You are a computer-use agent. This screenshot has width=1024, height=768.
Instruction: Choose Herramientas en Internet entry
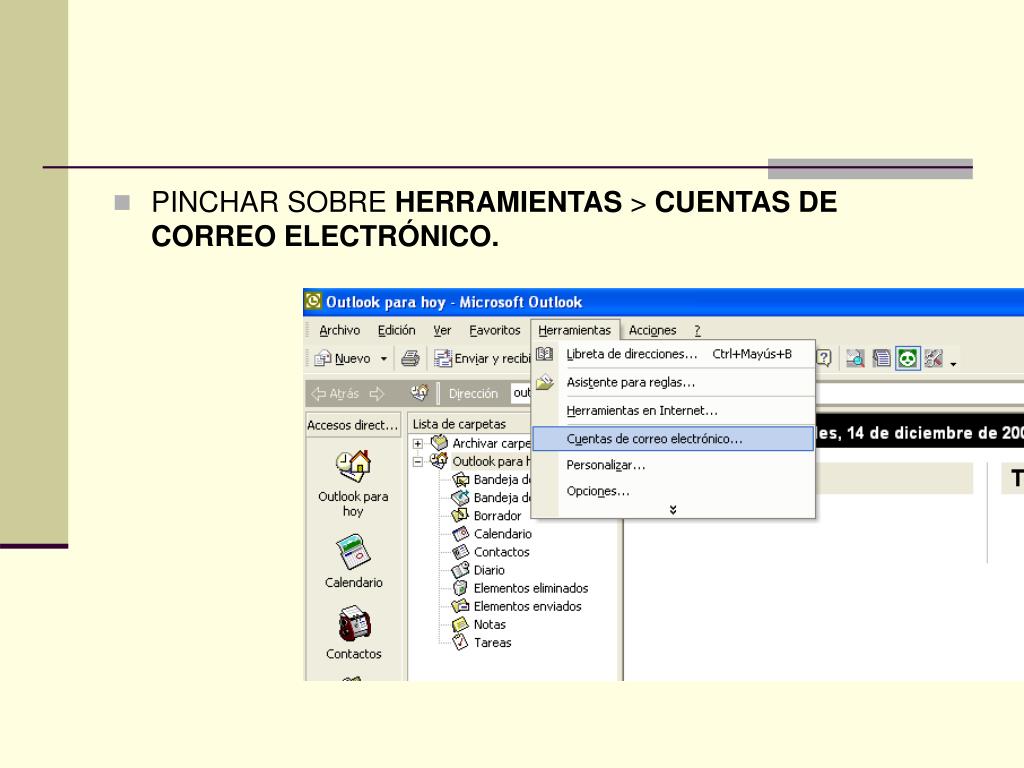pyautogui.click(x=673, y=411)
